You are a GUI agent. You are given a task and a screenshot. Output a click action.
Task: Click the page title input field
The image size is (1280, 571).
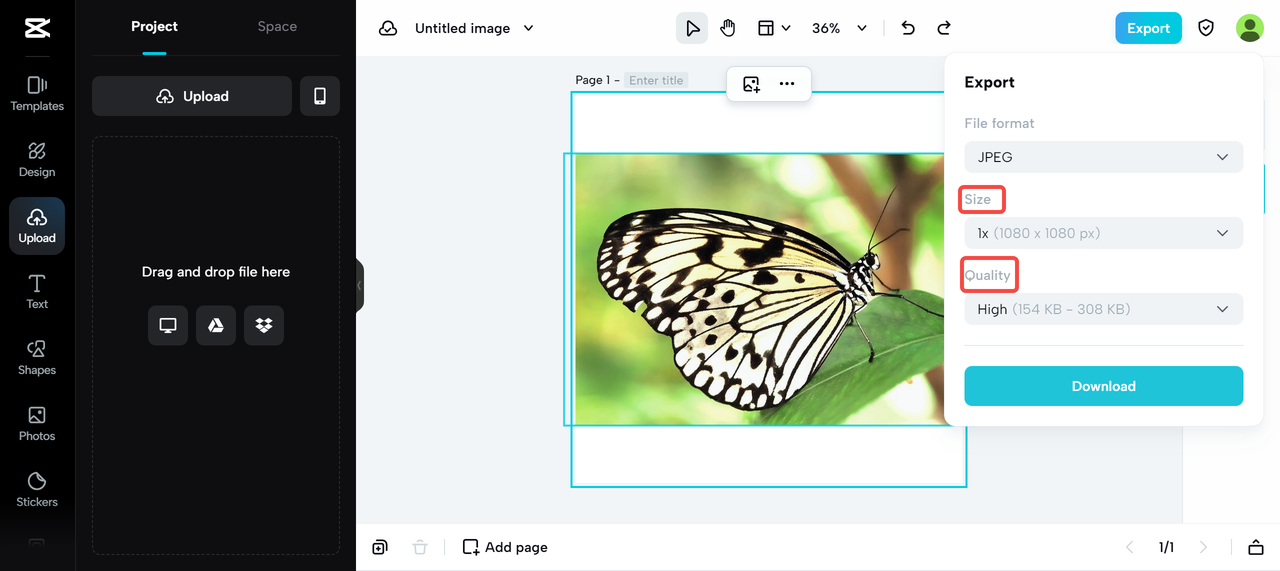point(657,80)
